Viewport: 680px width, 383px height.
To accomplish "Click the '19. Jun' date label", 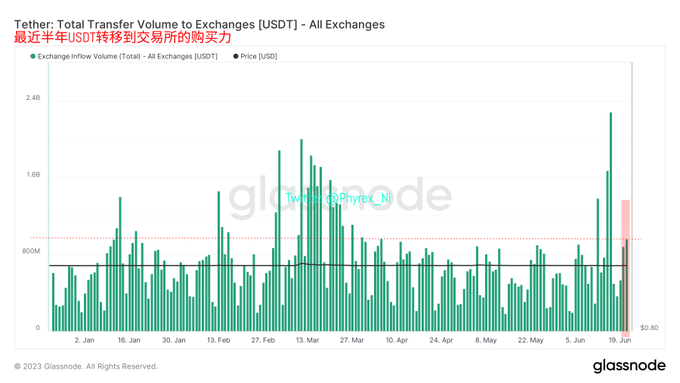I will point(620,340).
